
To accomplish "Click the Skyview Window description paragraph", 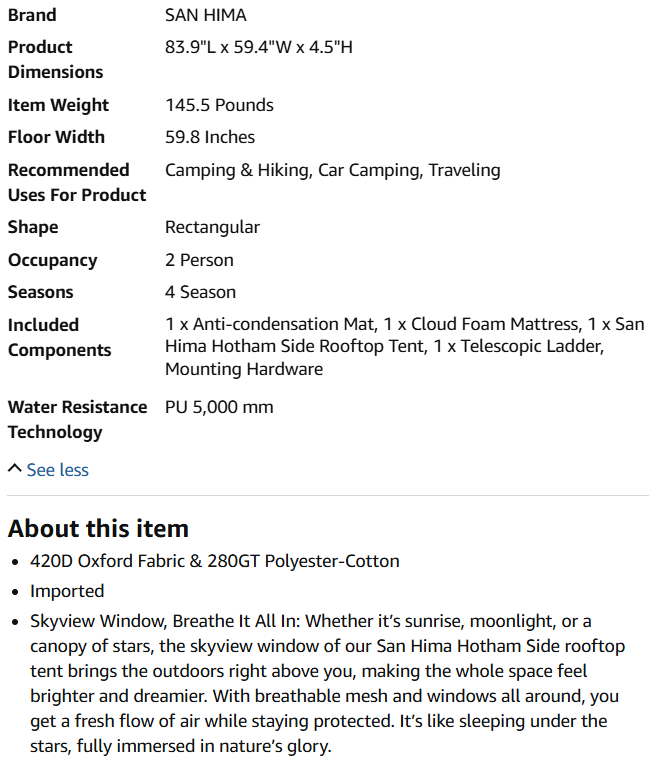I will [327, 683].
